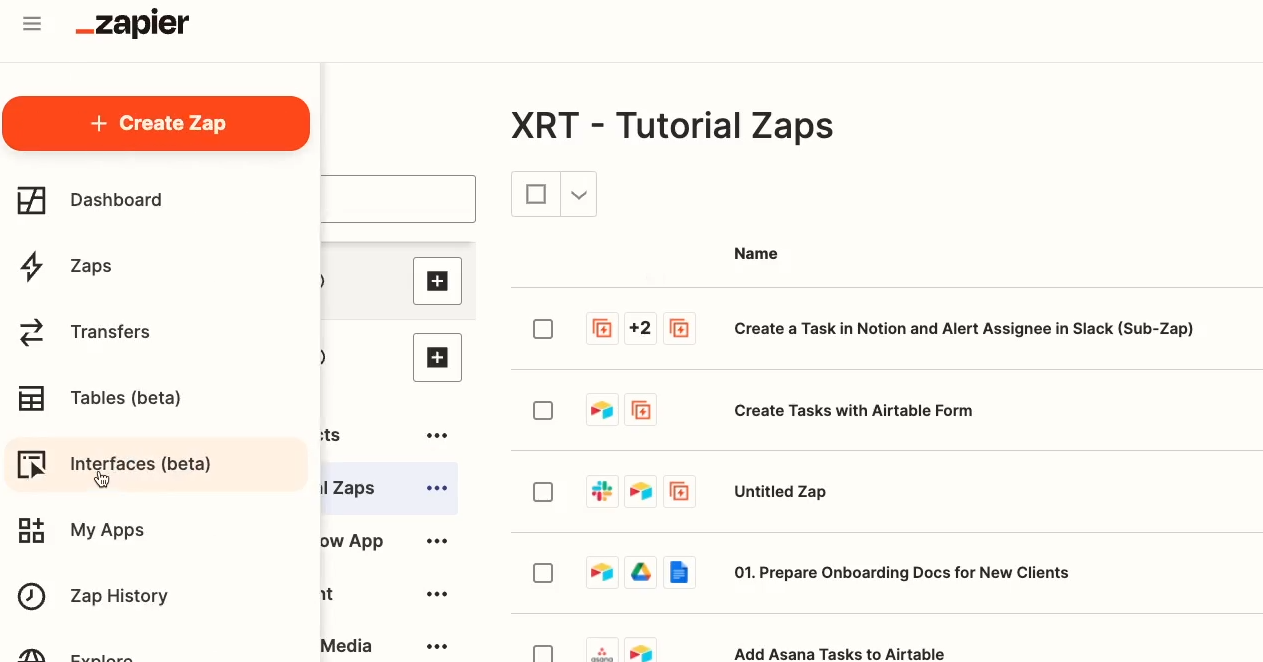Open the 'Create a Task in Notion' Zap
1263x662 pixels.
(963, 329)
